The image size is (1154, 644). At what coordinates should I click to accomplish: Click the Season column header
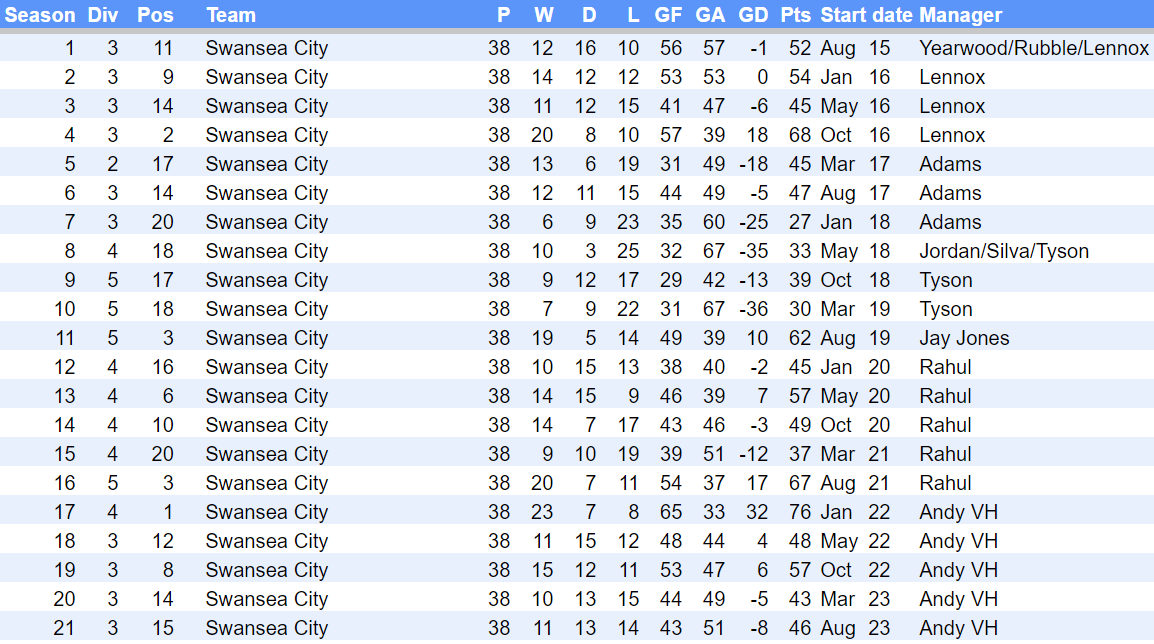pyautogui.click(x=40, y=15)
